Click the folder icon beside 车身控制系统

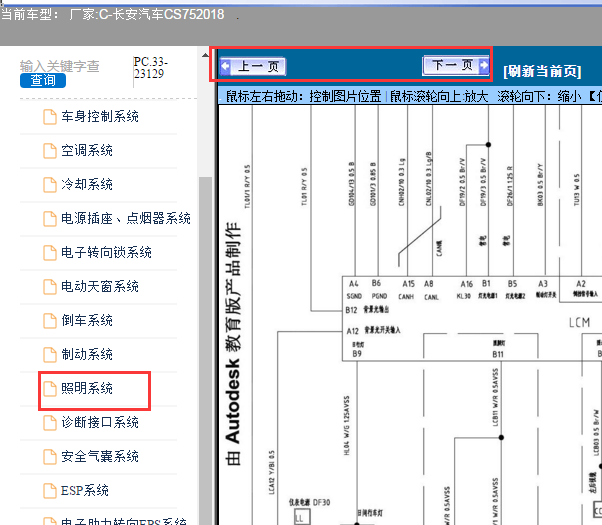point(50,117)
